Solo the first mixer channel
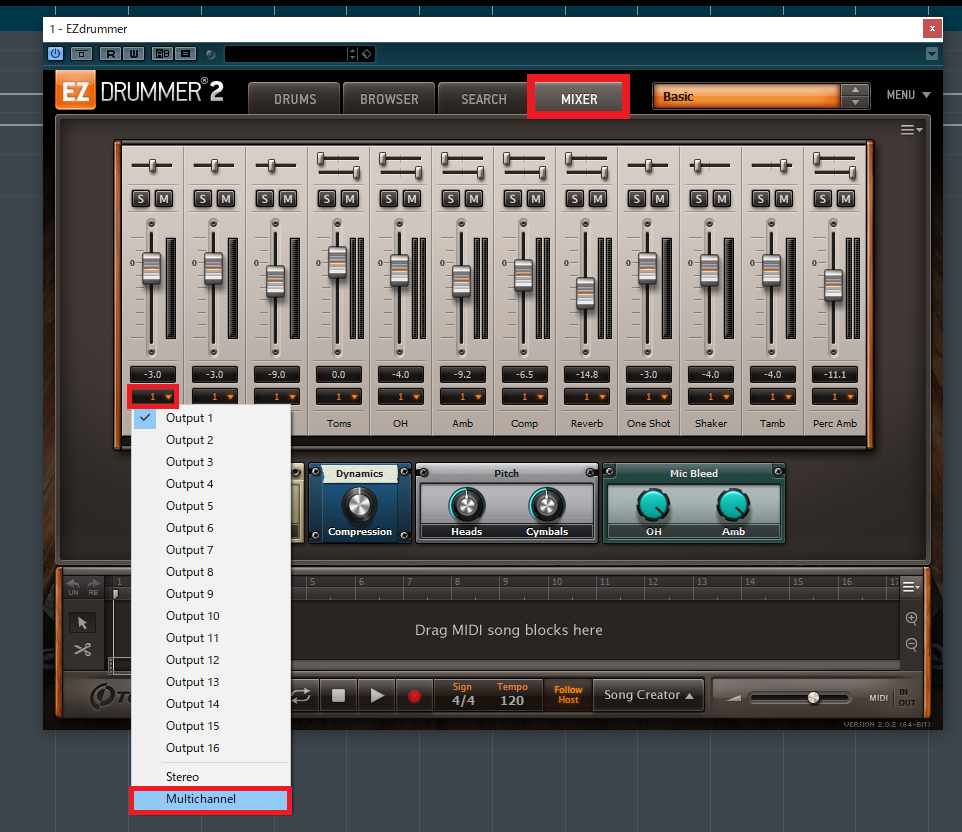This screenshot has height=832, width=962. click(140, 199)
